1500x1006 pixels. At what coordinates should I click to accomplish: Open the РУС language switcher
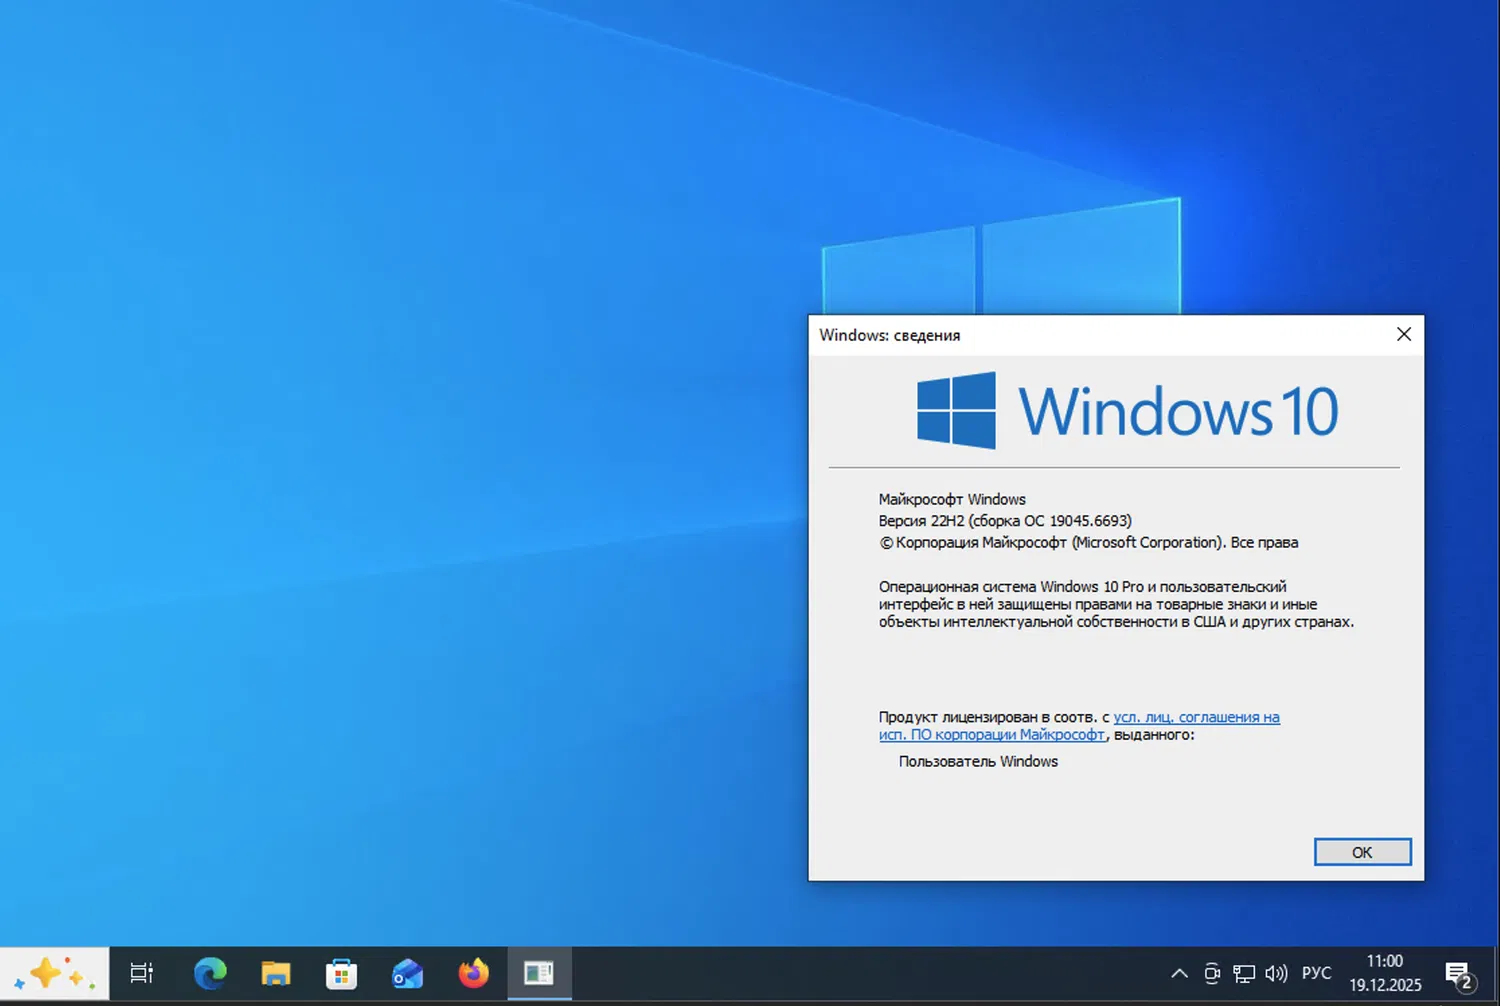1316,973
